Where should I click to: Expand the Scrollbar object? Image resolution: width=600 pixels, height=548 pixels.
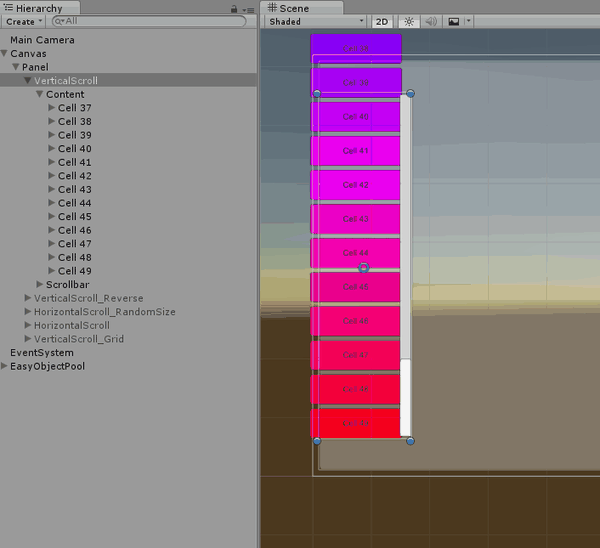click(39, 284)
